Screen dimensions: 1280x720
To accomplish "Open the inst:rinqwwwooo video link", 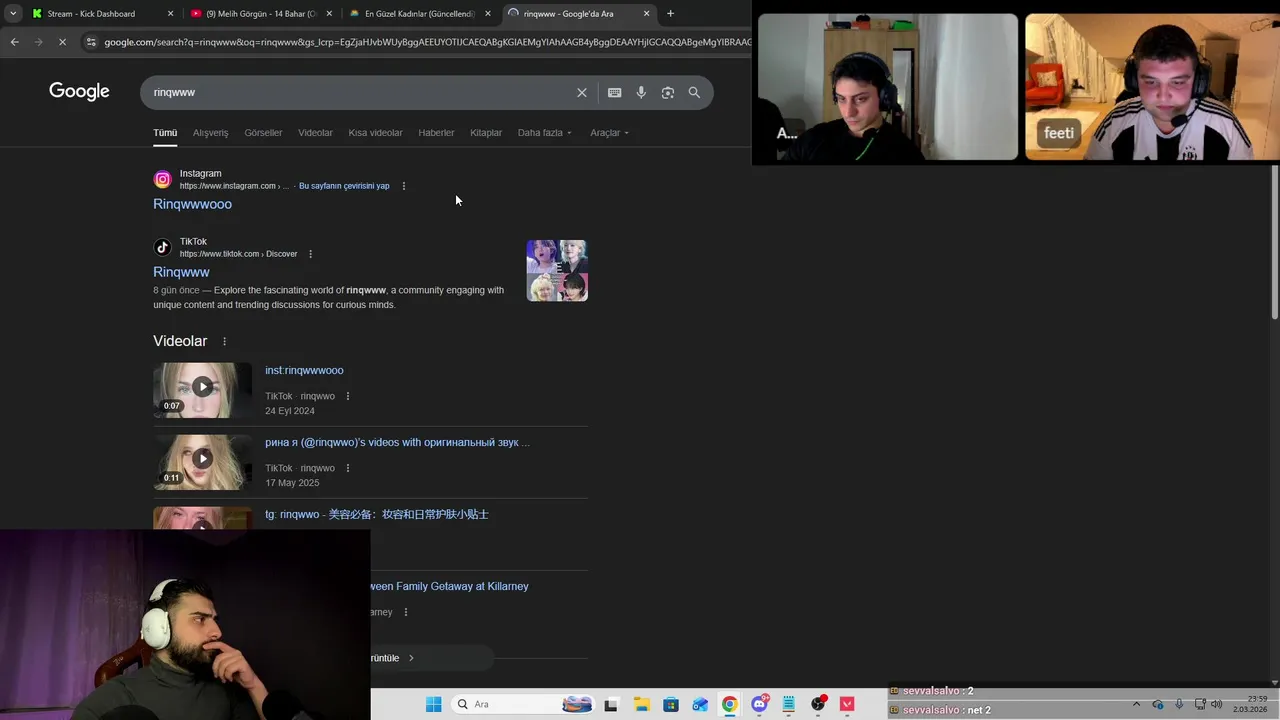I will pos(304,371).
